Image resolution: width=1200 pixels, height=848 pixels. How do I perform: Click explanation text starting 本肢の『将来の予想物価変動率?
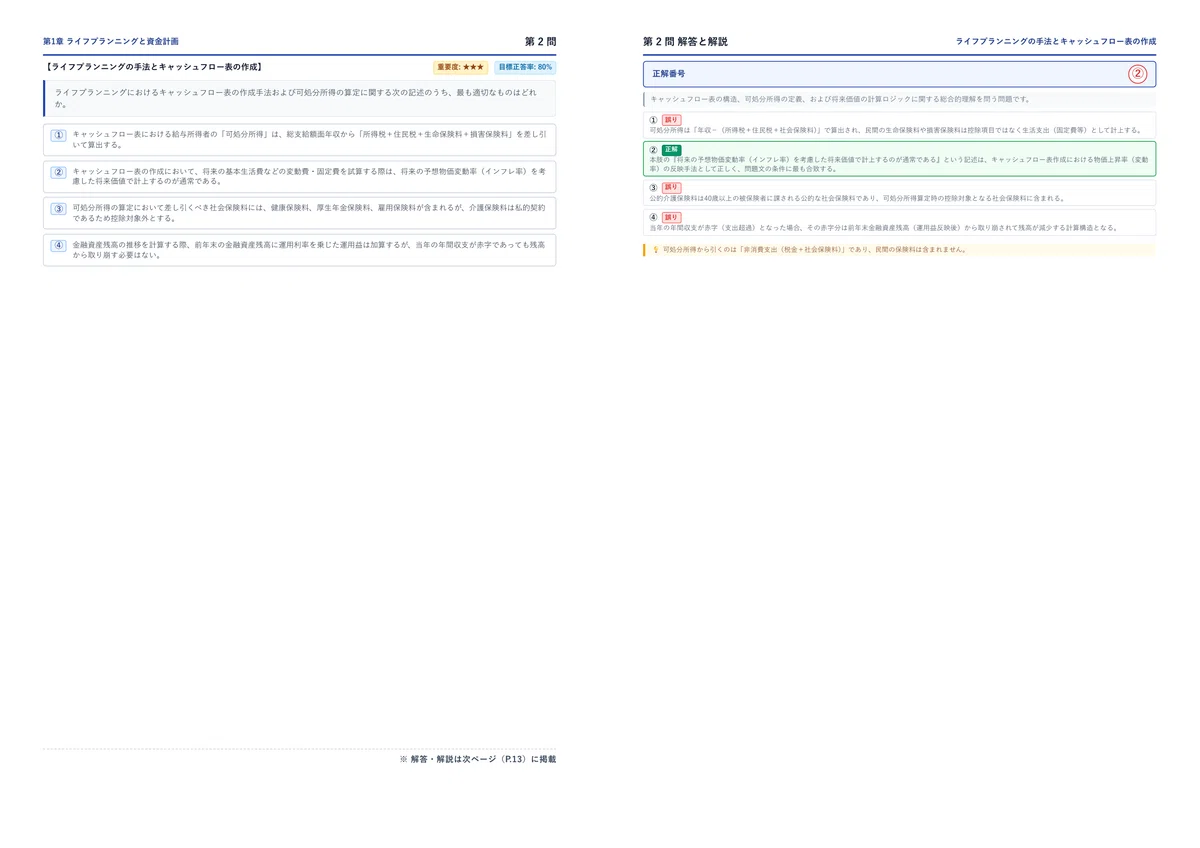[x=899, y=164]
